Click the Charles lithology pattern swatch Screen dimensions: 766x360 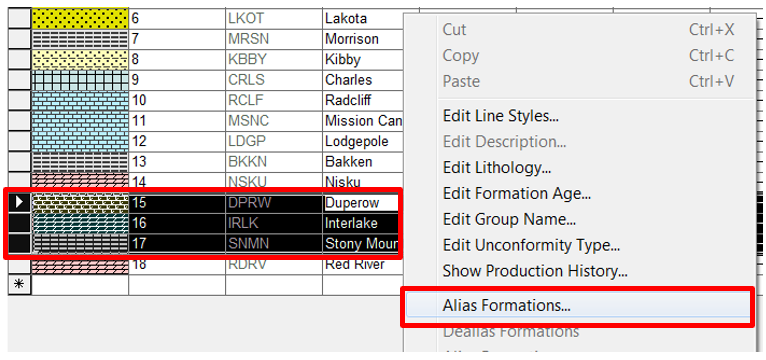(80, 80)
